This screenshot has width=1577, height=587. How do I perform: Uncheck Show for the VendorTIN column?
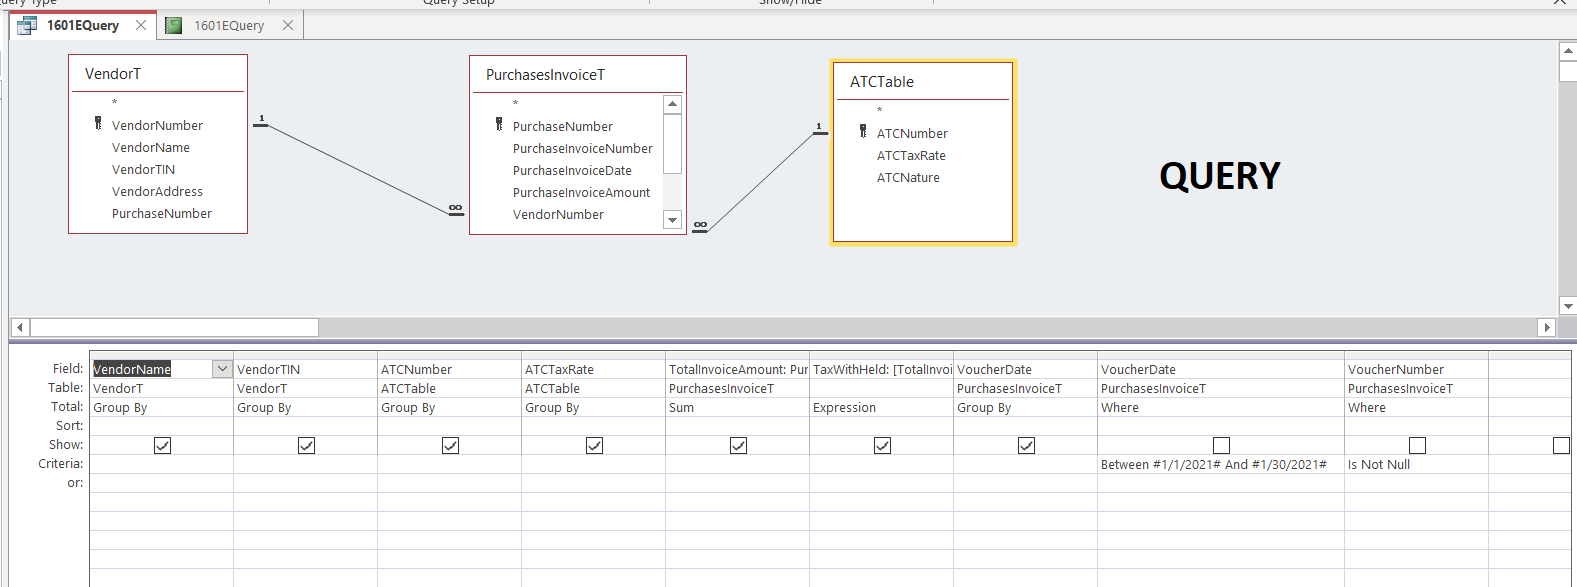click(x=306, y=445)
